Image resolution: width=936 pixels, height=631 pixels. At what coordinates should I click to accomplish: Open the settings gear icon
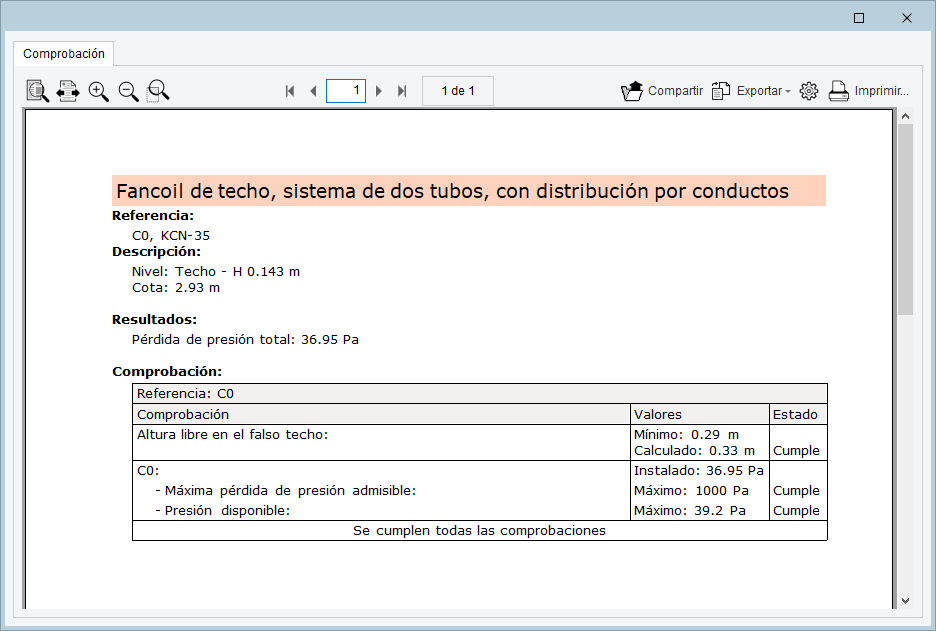coord(809,91)
